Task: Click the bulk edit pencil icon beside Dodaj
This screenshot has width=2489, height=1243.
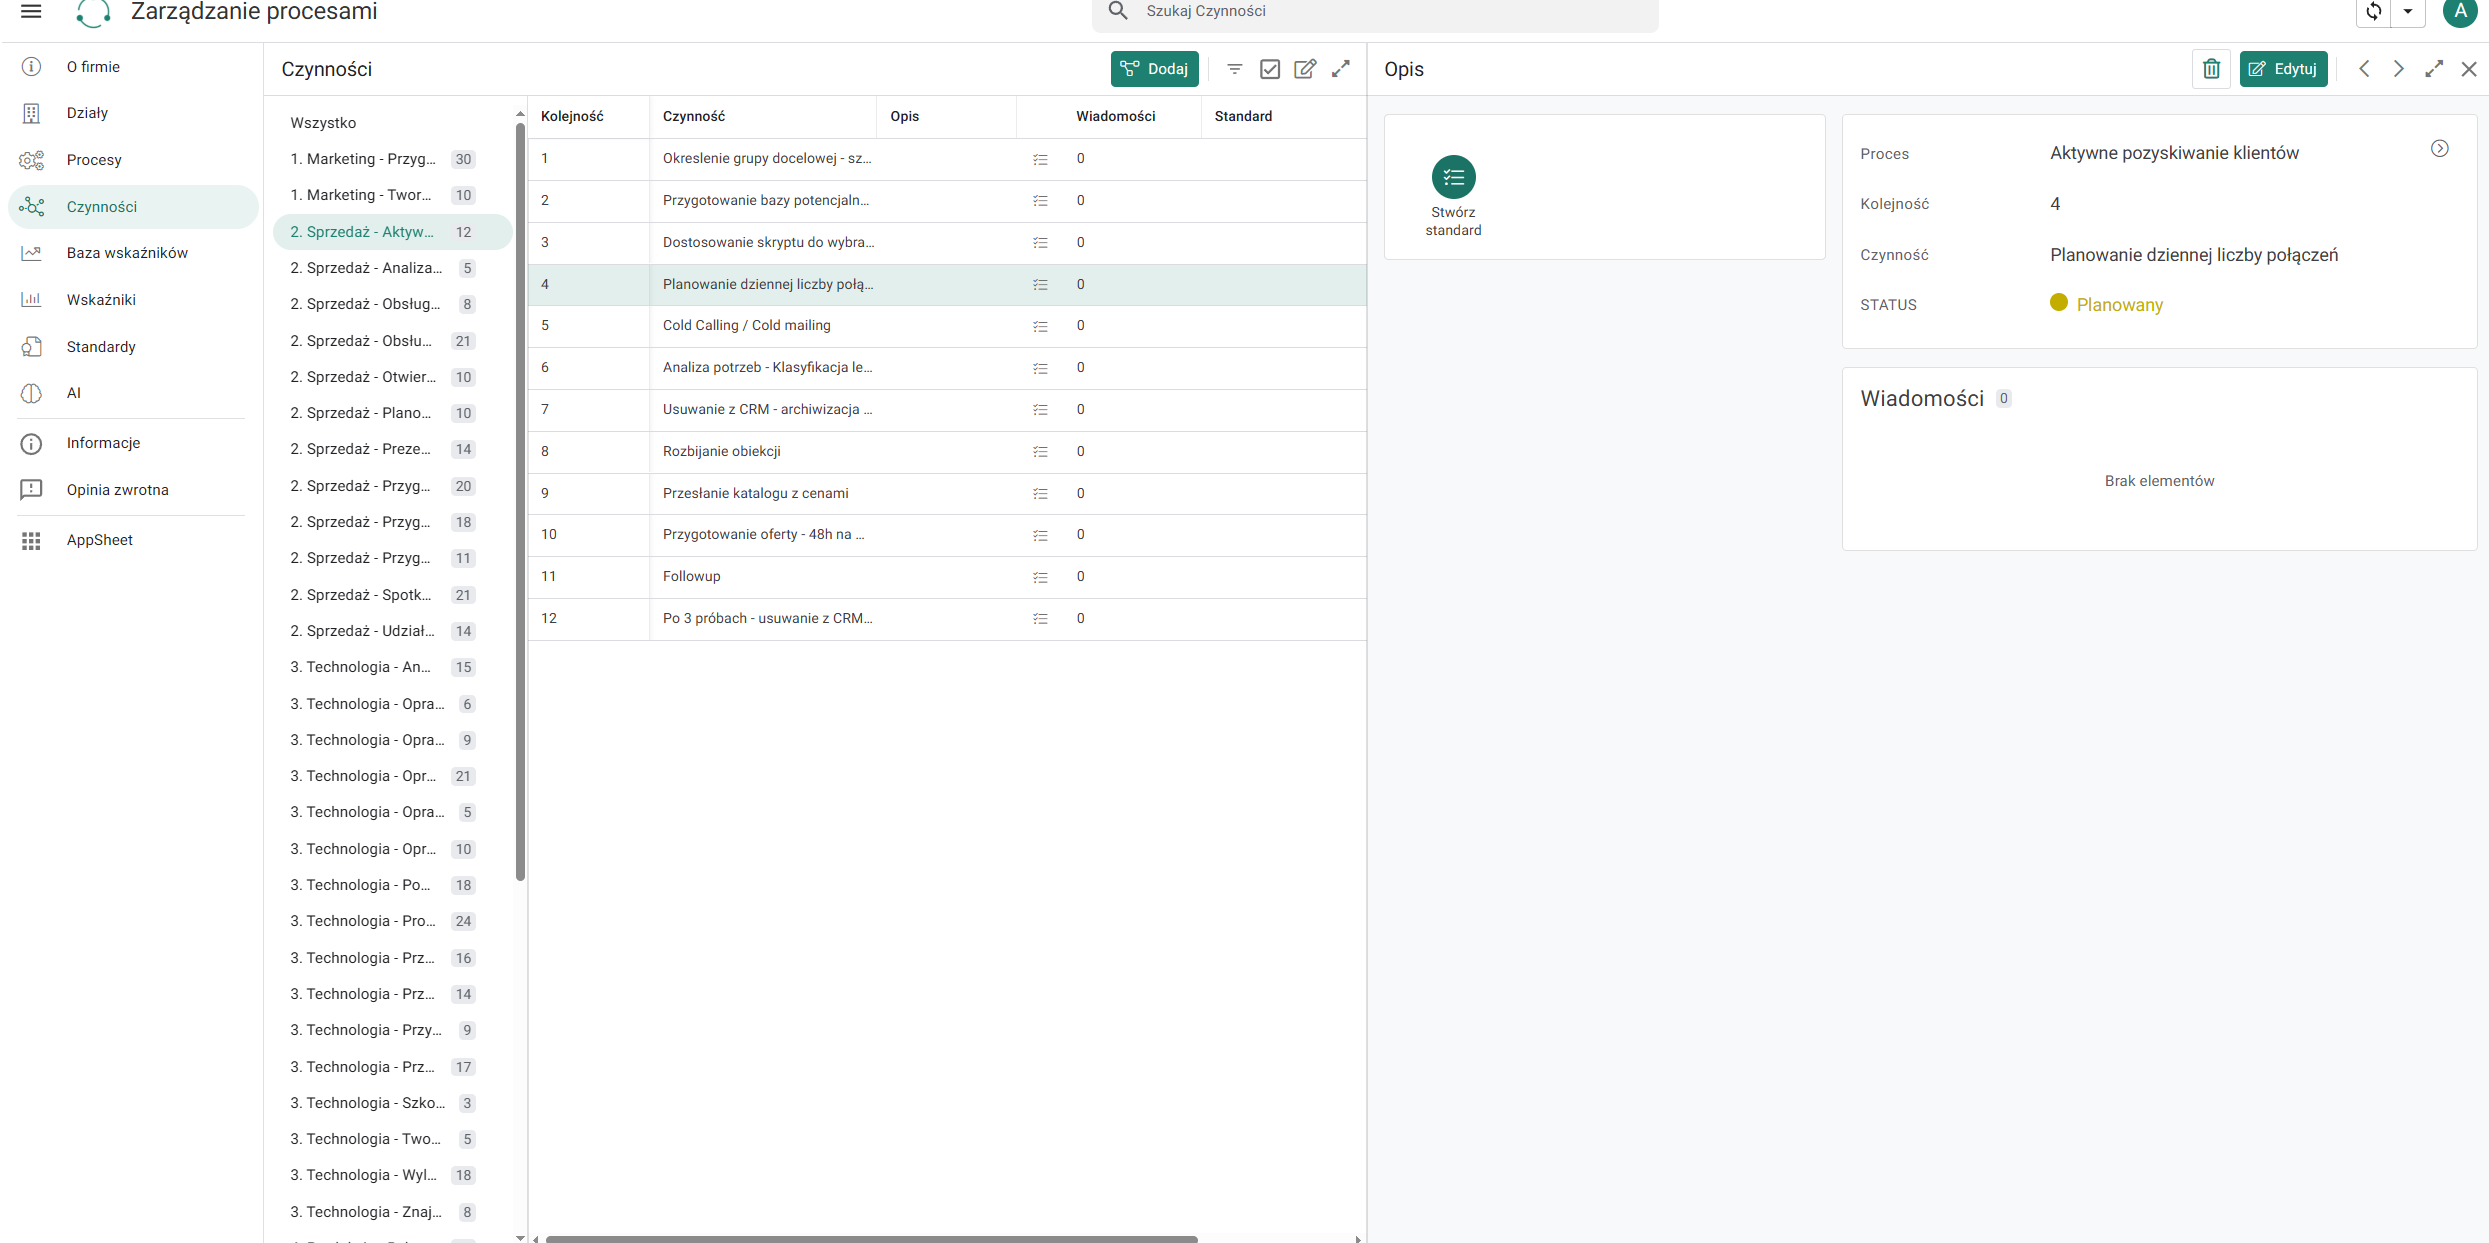Action: (x=1305, y=69)
